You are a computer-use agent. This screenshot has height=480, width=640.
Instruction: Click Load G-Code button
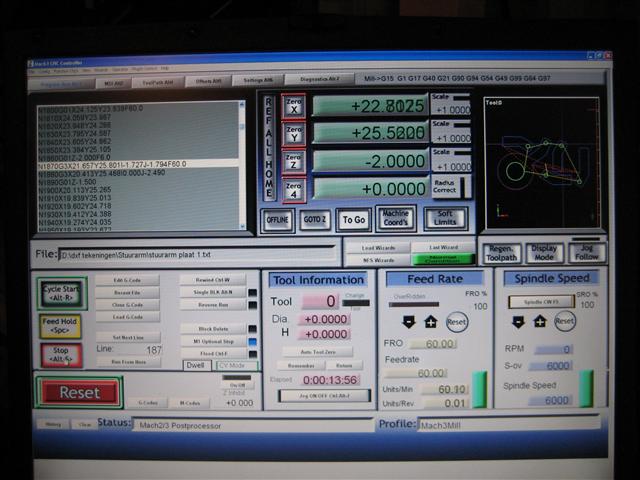click(127, 317)
